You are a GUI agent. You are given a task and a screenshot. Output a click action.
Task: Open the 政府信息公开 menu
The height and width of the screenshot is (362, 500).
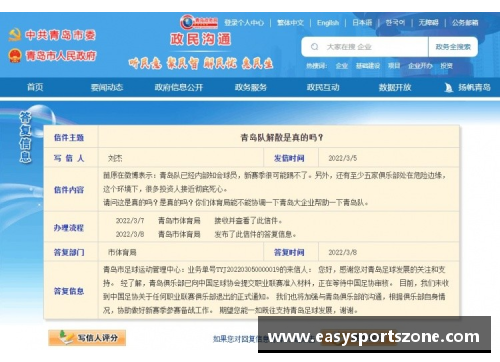[179, 87]
